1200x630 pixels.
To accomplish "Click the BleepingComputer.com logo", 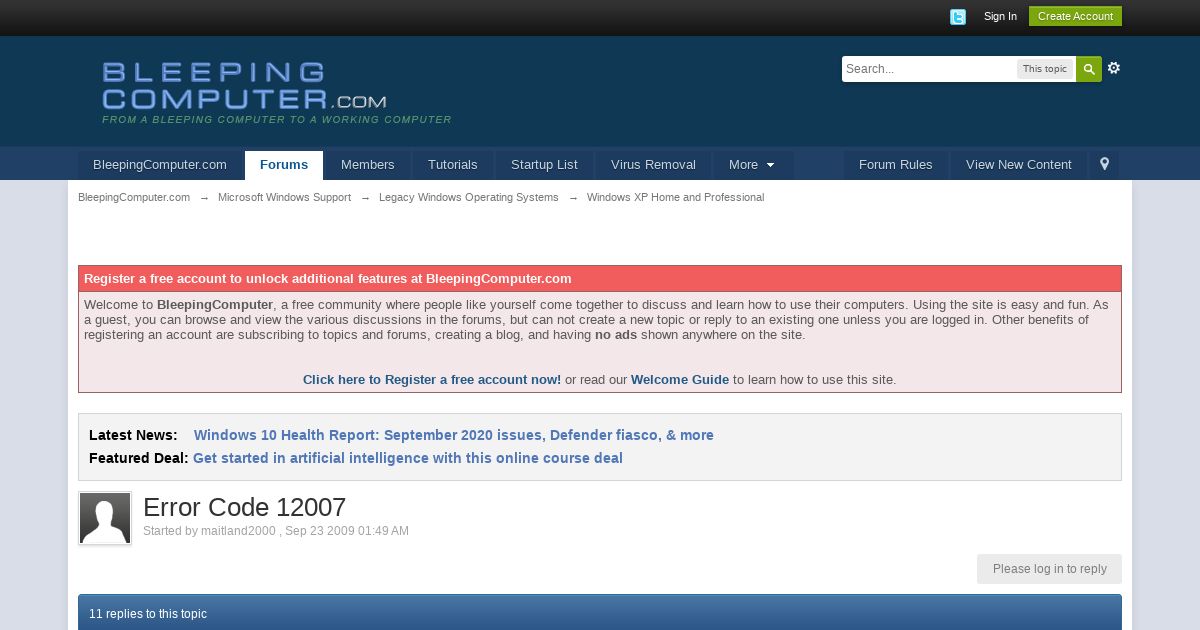I will coord(244,86).
